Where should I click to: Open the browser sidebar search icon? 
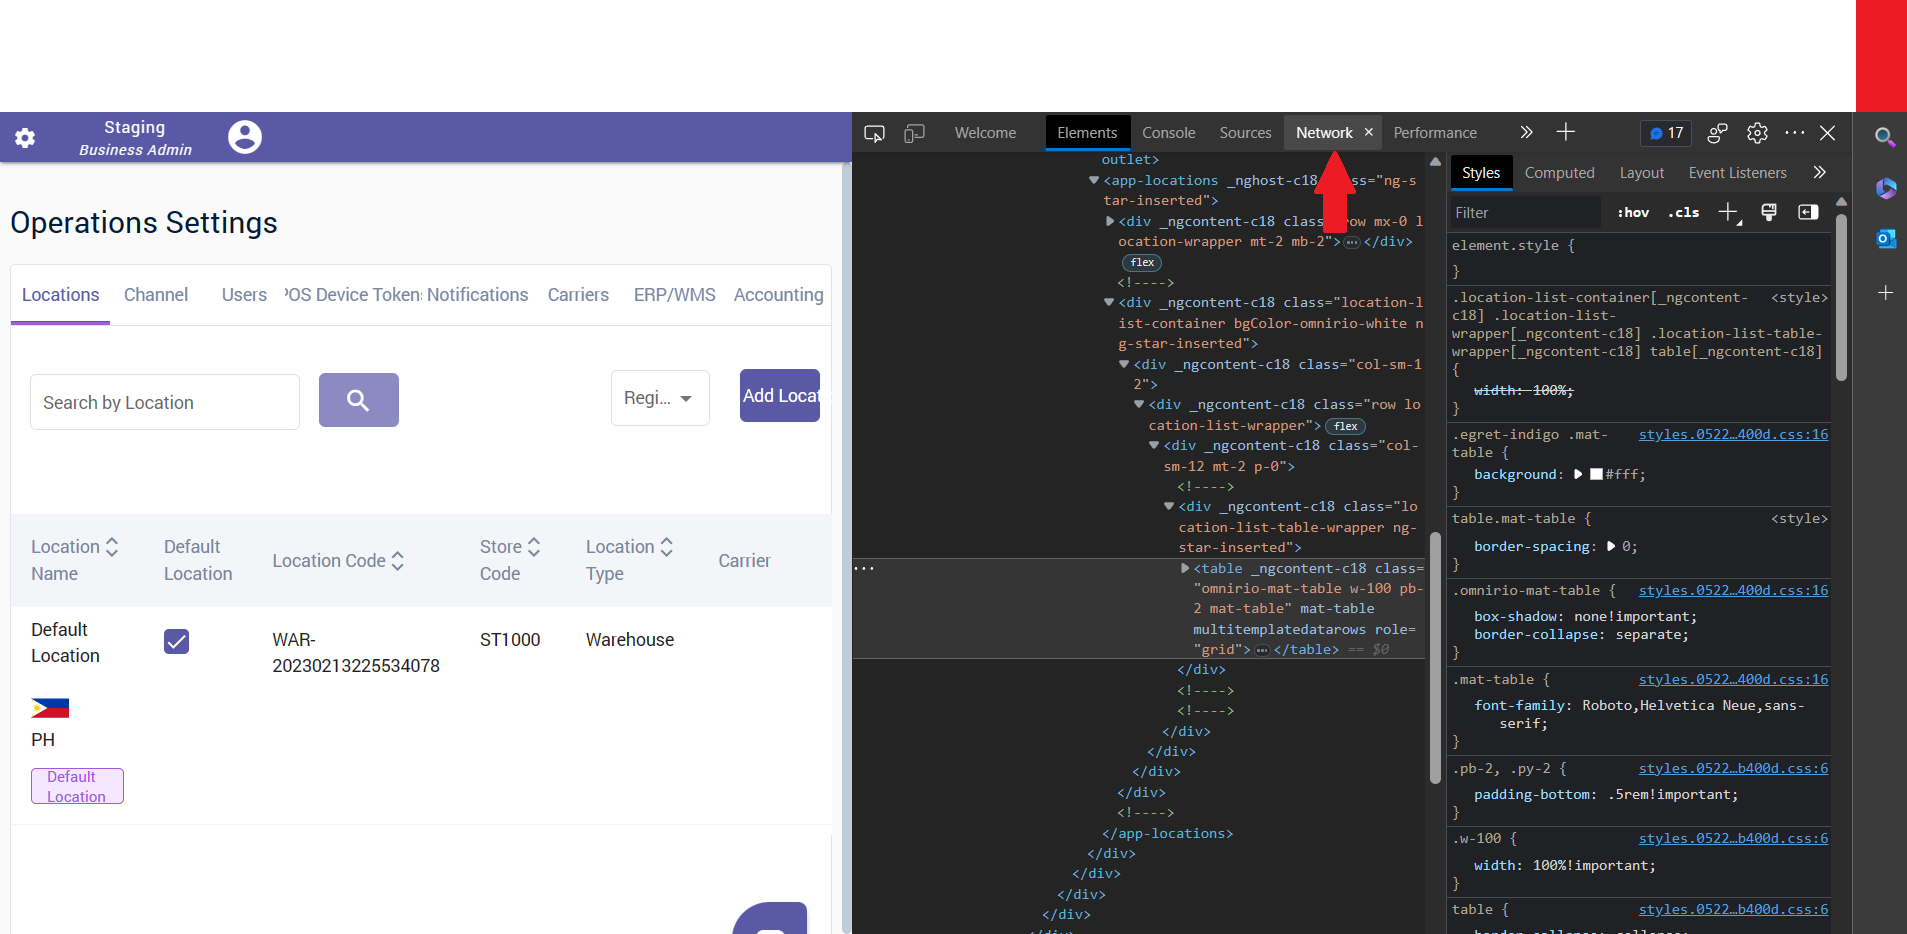click(x=1884, y=137)
